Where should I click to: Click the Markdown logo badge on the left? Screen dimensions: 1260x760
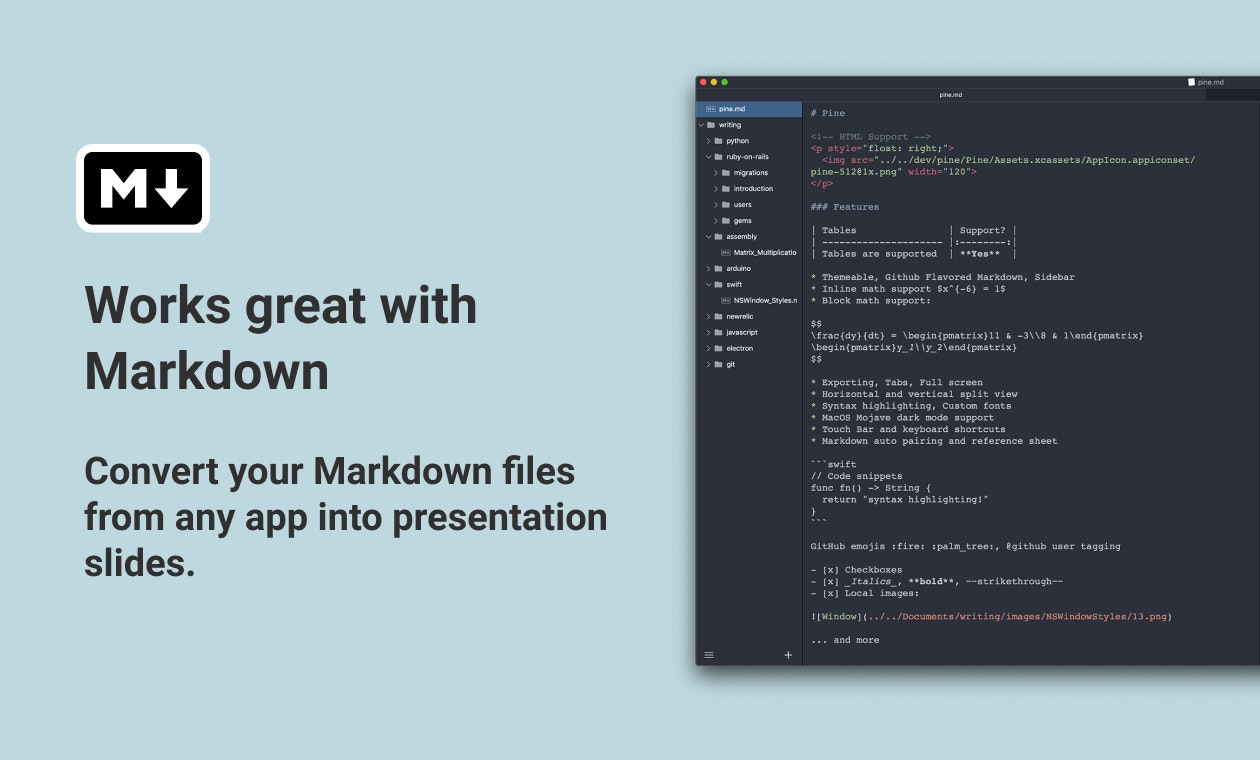click(x=143, y=188)
